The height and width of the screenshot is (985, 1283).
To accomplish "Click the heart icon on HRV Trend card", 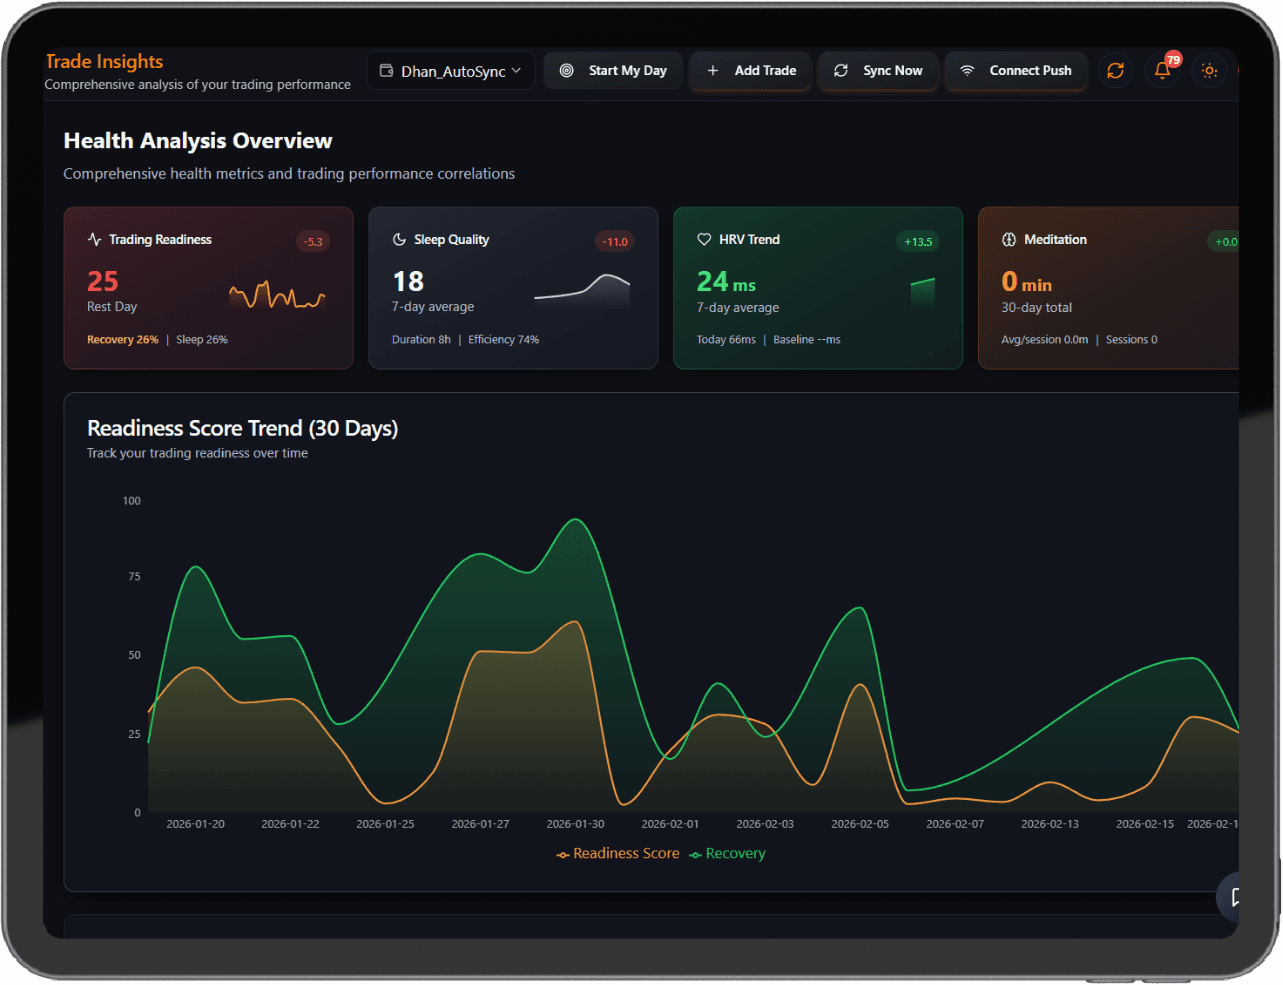I will click(704, 240).
